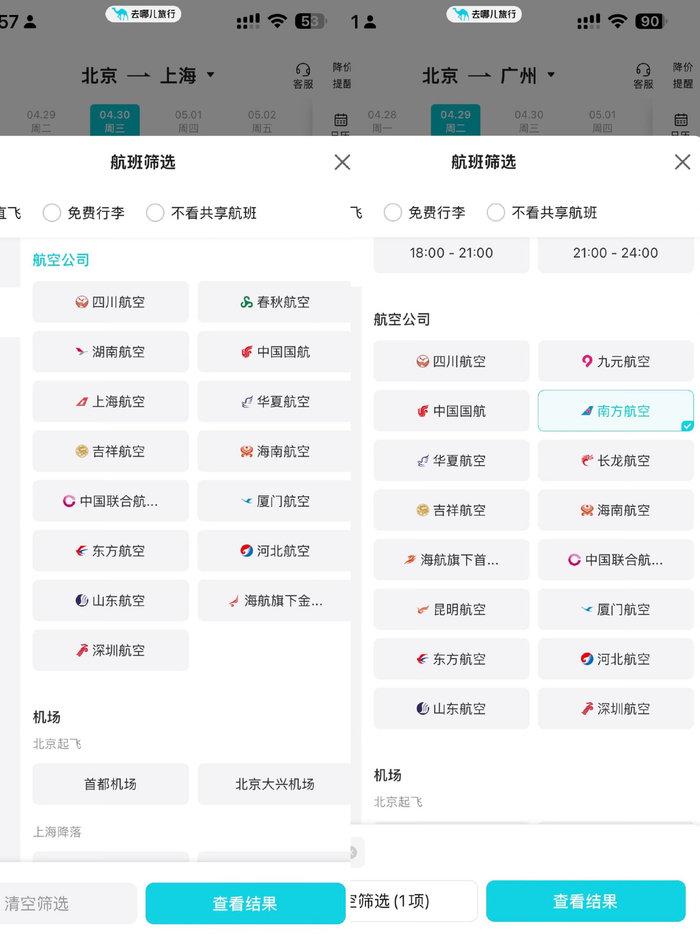Switch to 05.01 周四 date in left screen
Image resolution: width=700 pixels, height=934 pixels.
click(x=188, y=121)
